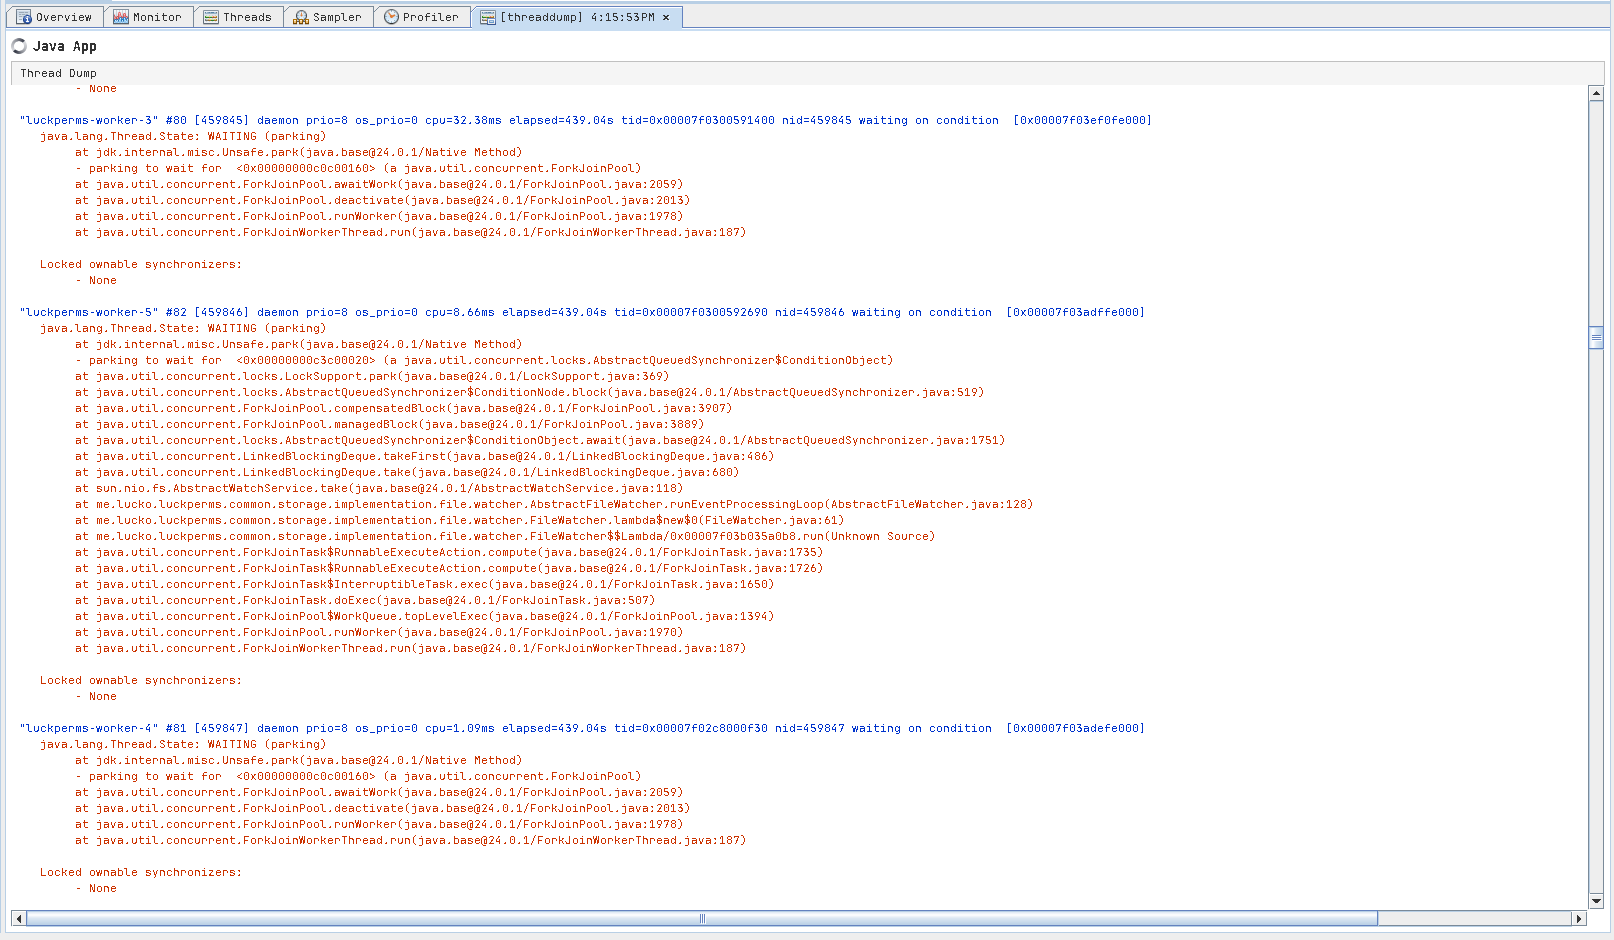Click the LinkedBlockingDeque.takeFirst stack frame
Viewport: 1614px width, 940px height.
tap(424, 456)
